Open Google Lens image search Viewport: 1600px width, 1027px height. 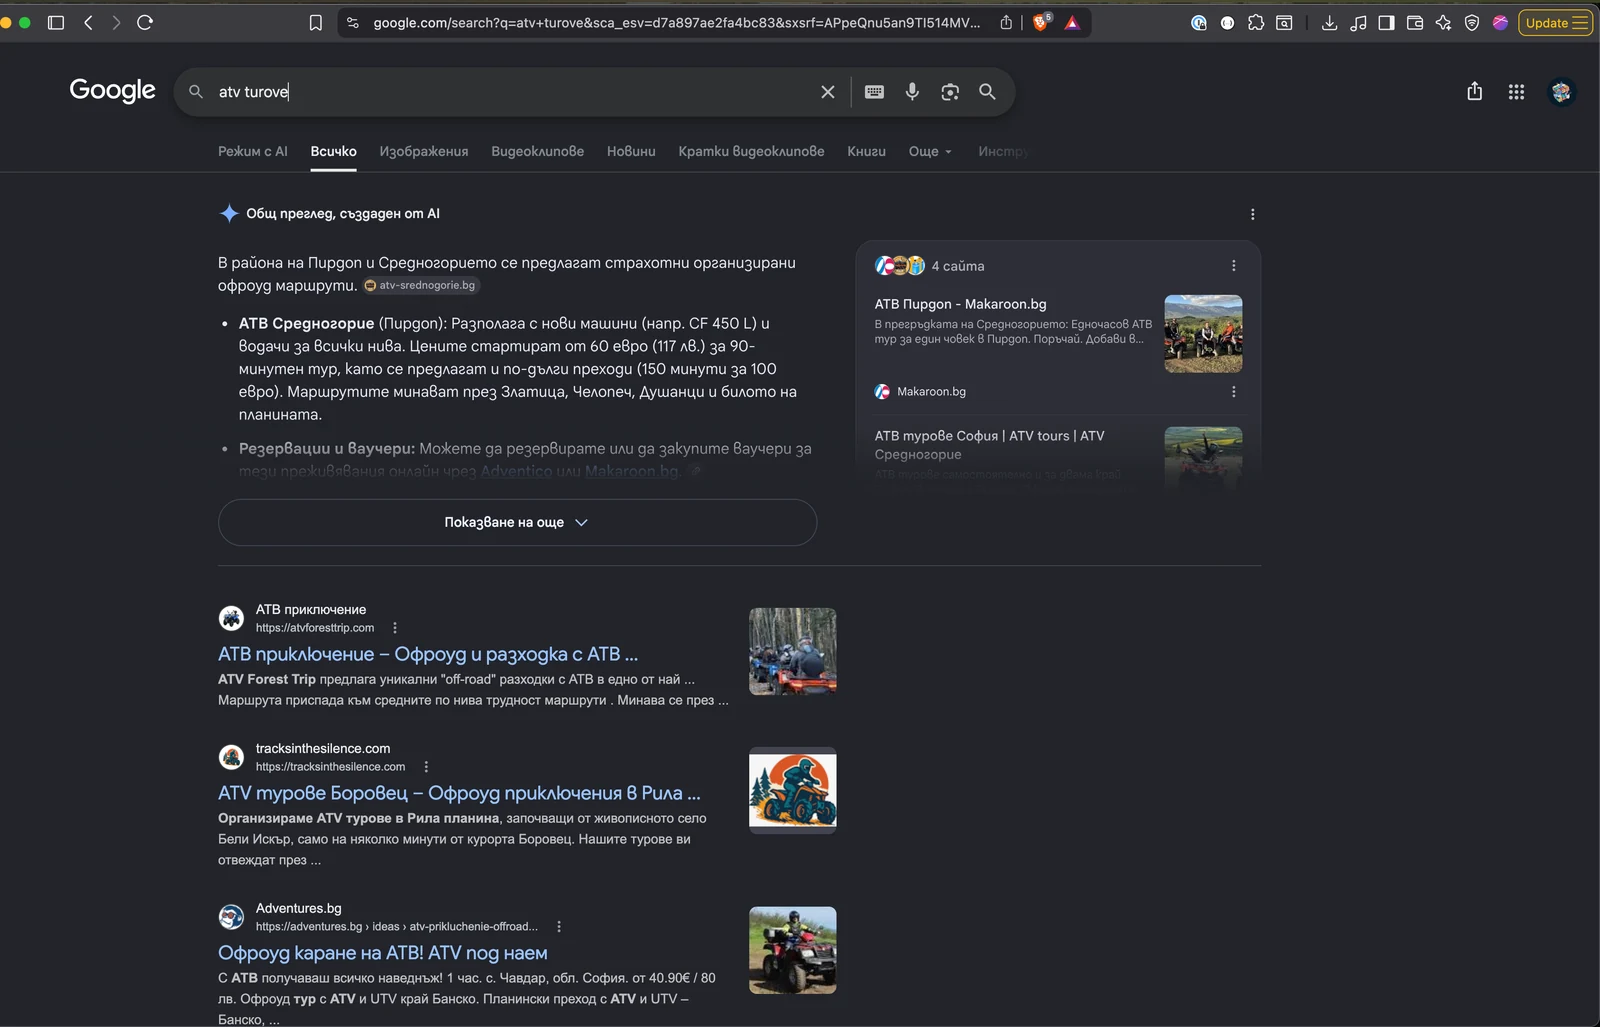(950, 91)
